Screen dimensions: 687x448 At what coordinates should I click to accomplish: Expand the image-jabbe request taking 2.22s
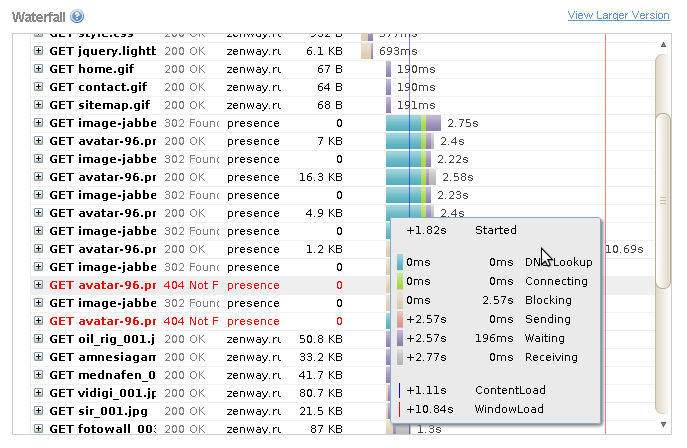(39, 159)
